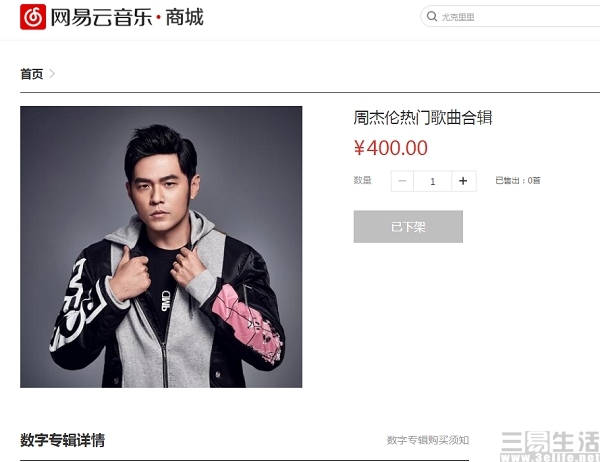Click the breadcrumb chevron after 首页

(52, 73)
